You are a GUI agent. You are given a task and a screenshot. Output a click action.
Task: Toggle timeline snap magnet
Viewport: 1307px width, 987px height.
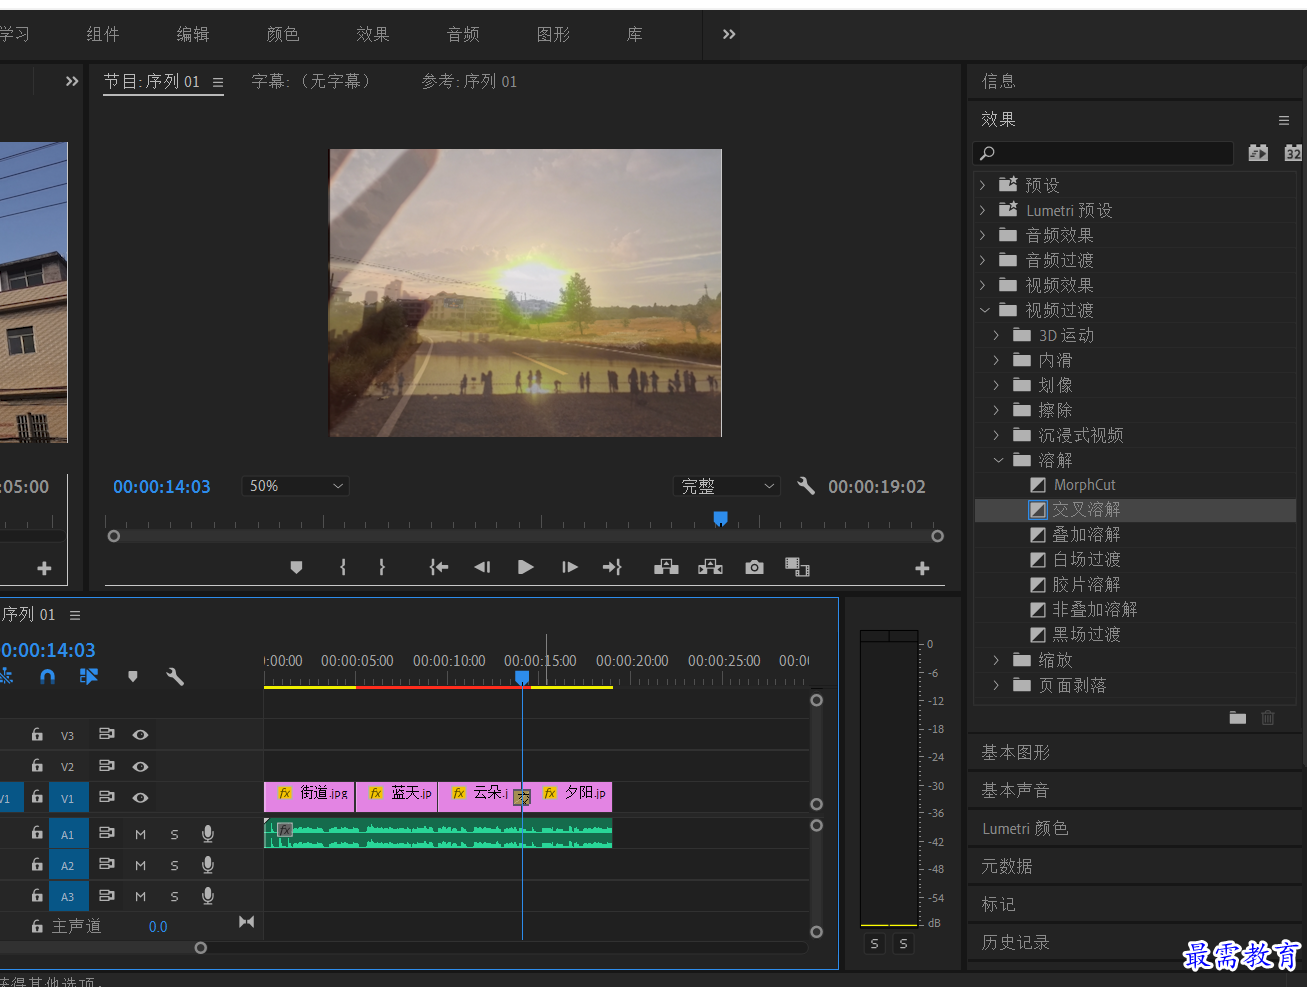47,677
